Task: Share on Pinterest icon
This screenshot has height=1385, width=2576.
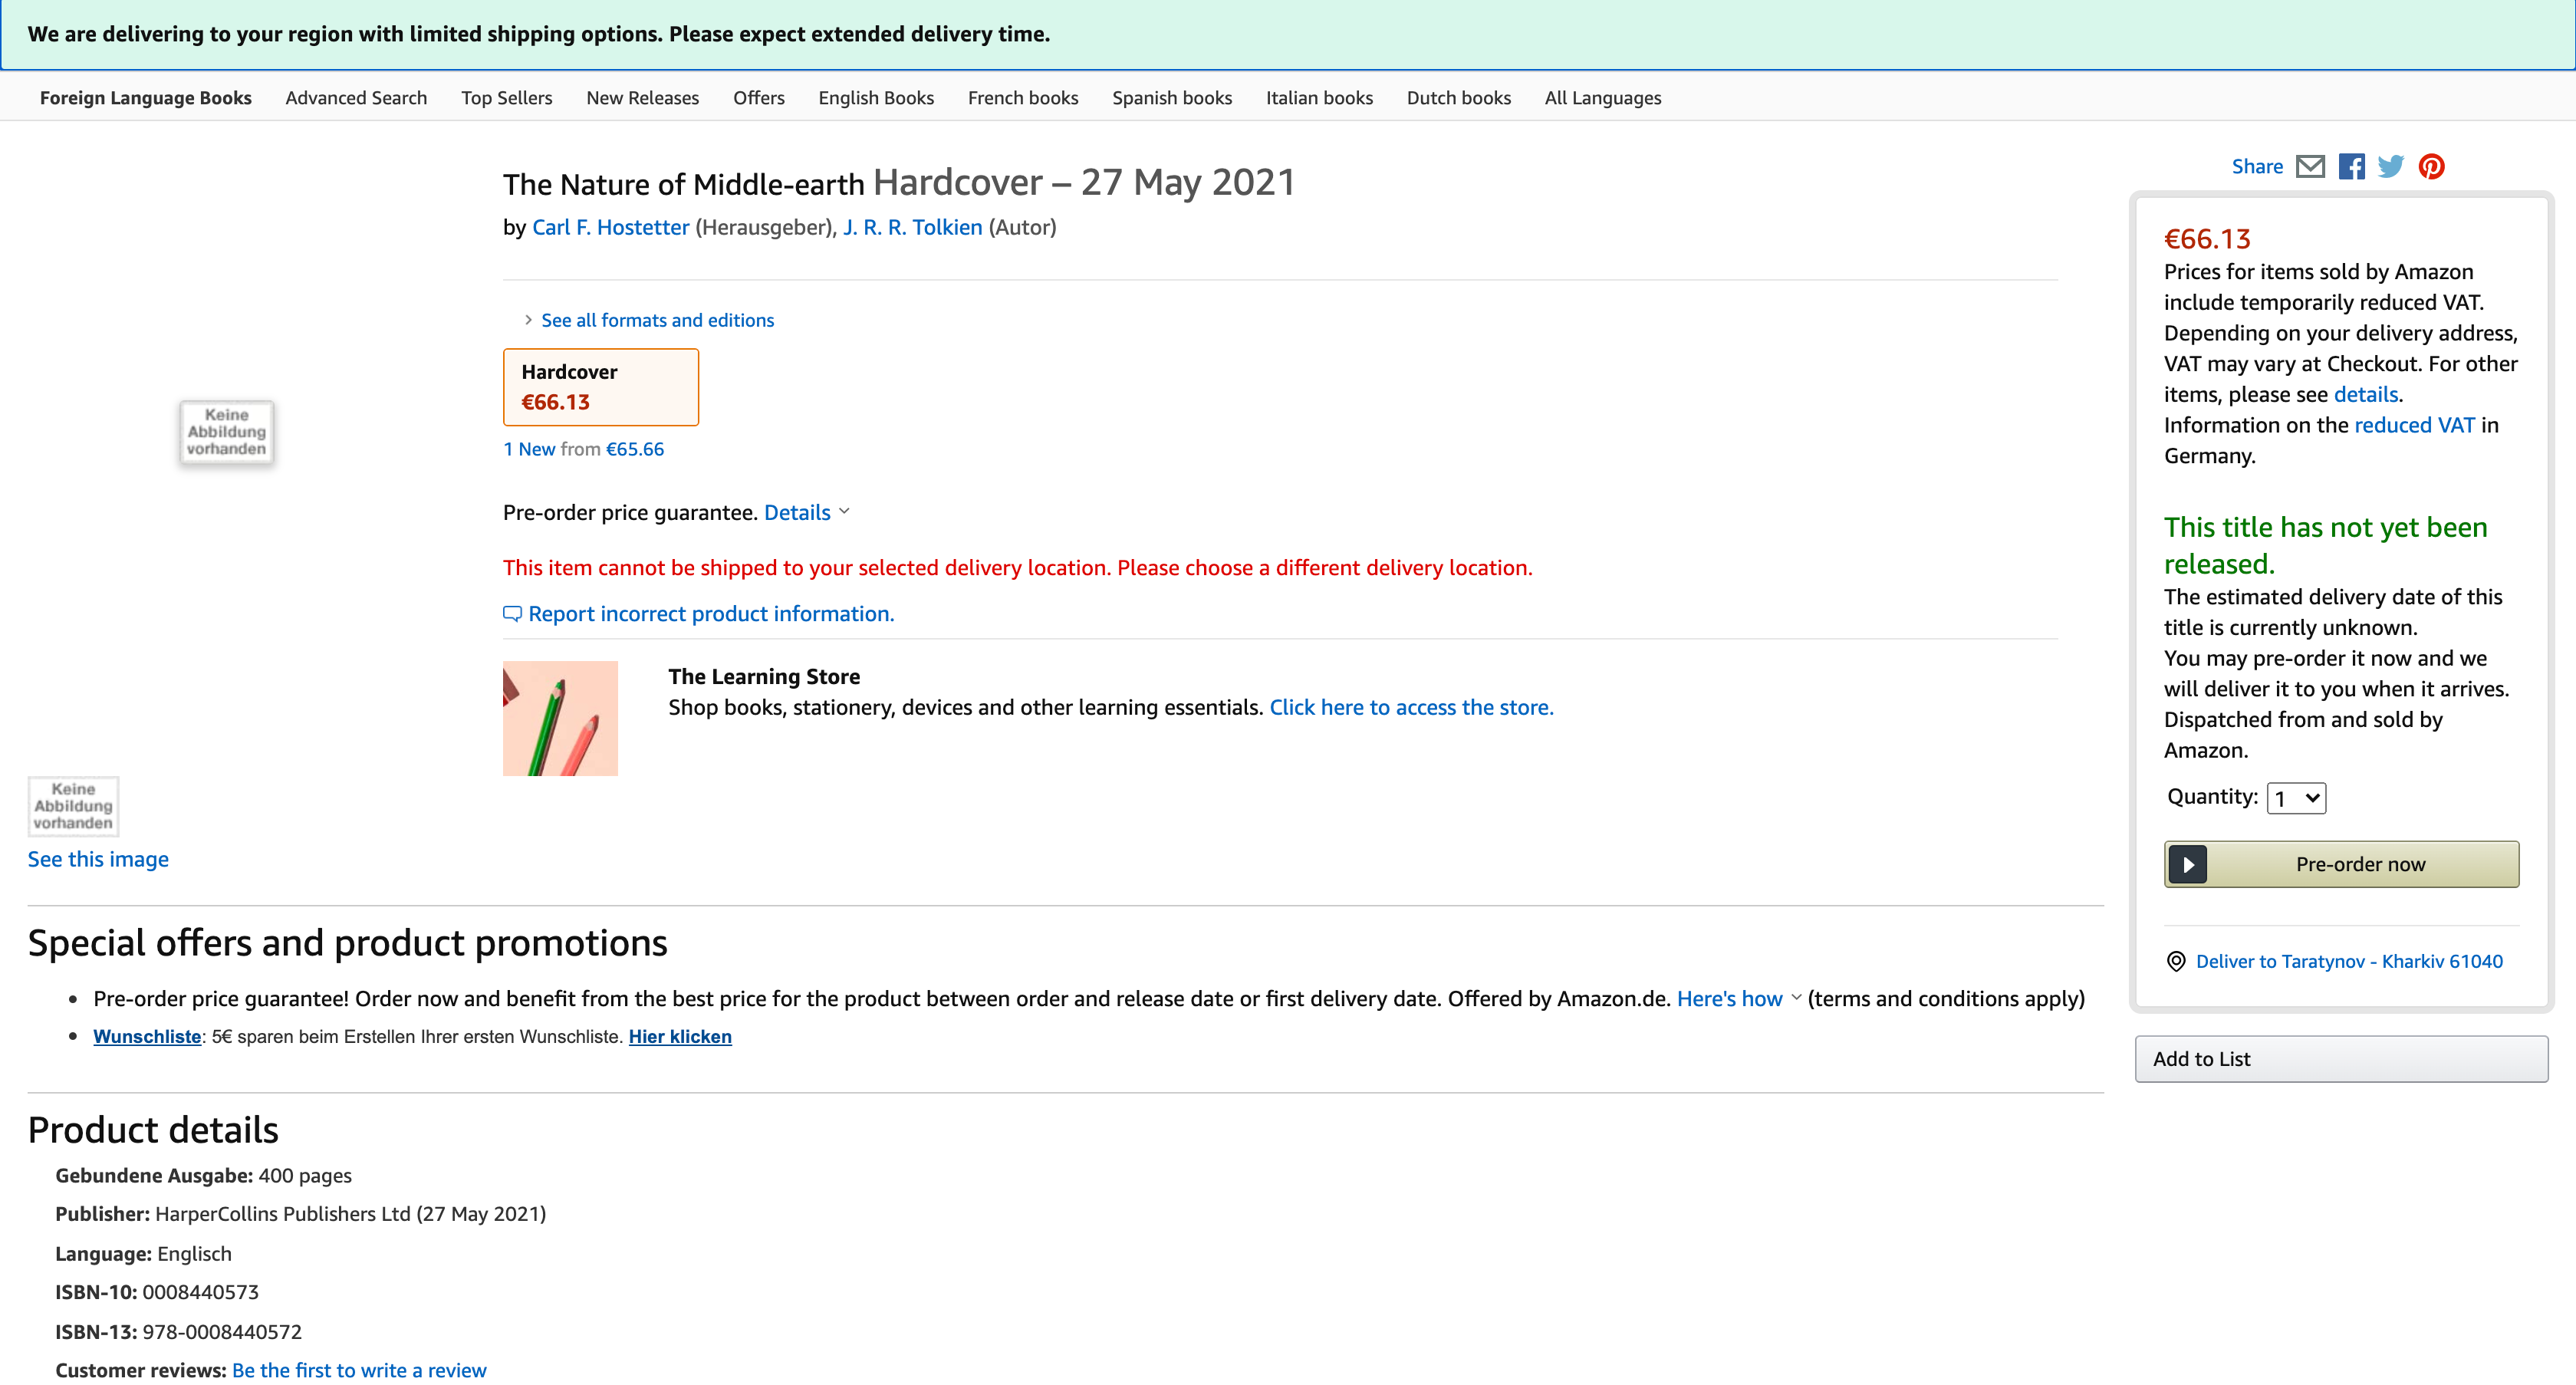Action: point(2432,166)
